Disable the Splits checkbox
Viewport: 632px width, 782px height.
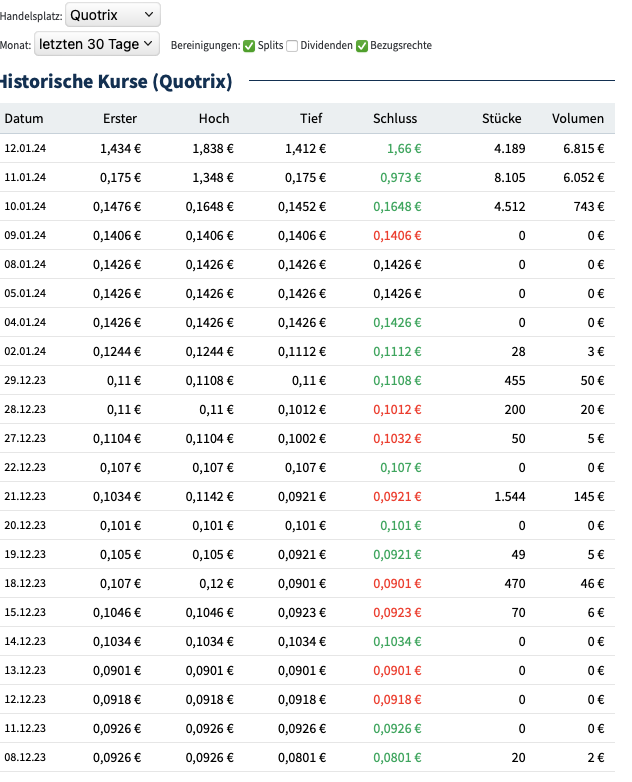249,45
